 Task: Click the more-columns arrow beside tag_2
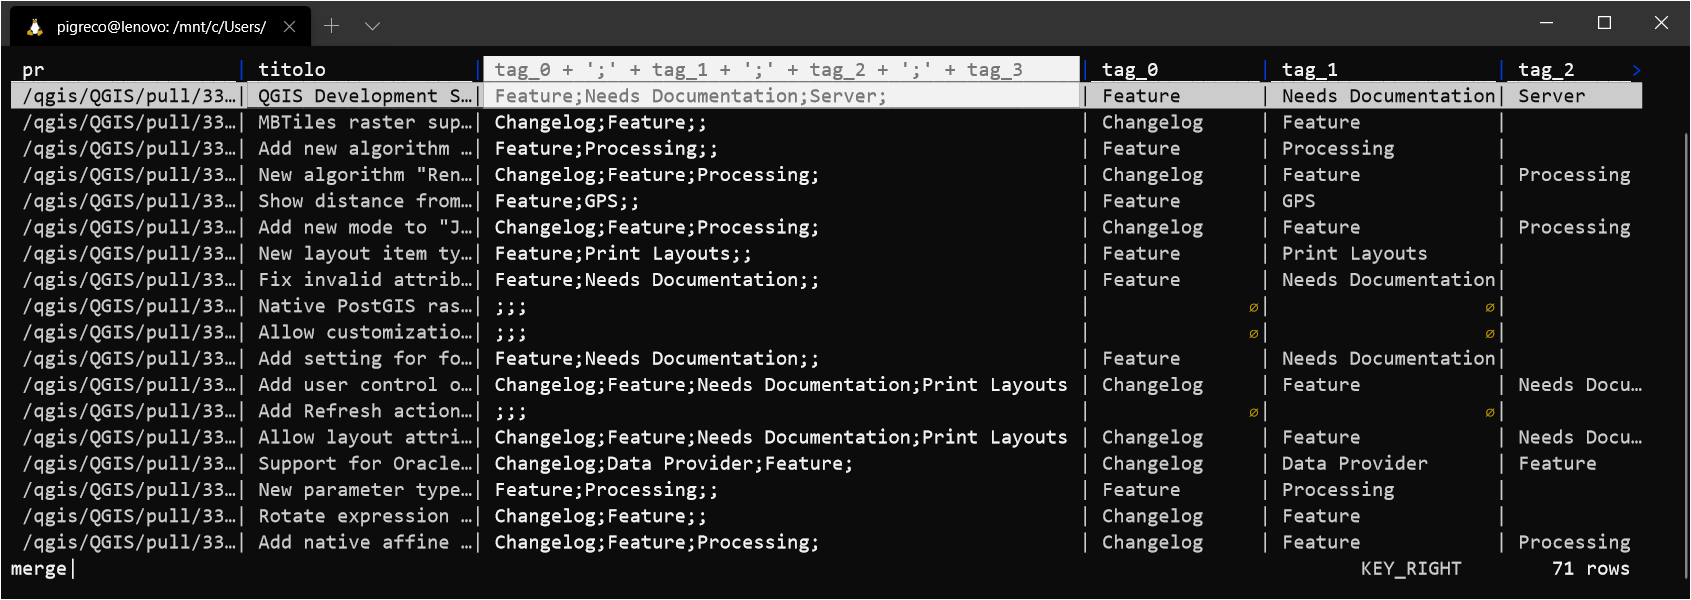tap(1636, 70)
